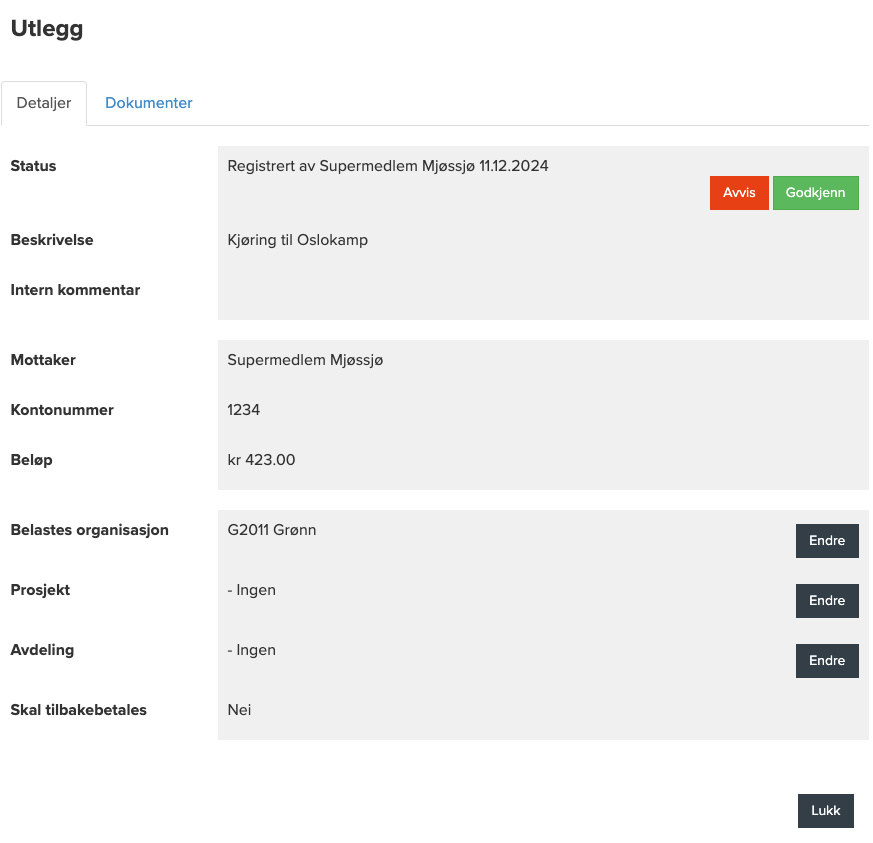The image size is (873, 843).
Task: Select the amount kr 423.00
Action: [x=261, y=460]
